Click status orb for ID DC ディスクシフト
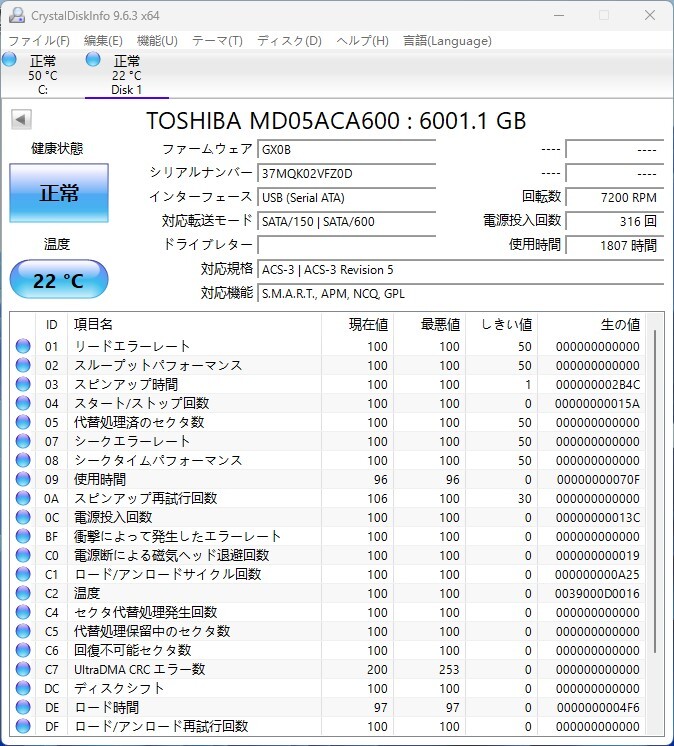The image size is (674, 746). pyautogui.click(x=23, y=688)
